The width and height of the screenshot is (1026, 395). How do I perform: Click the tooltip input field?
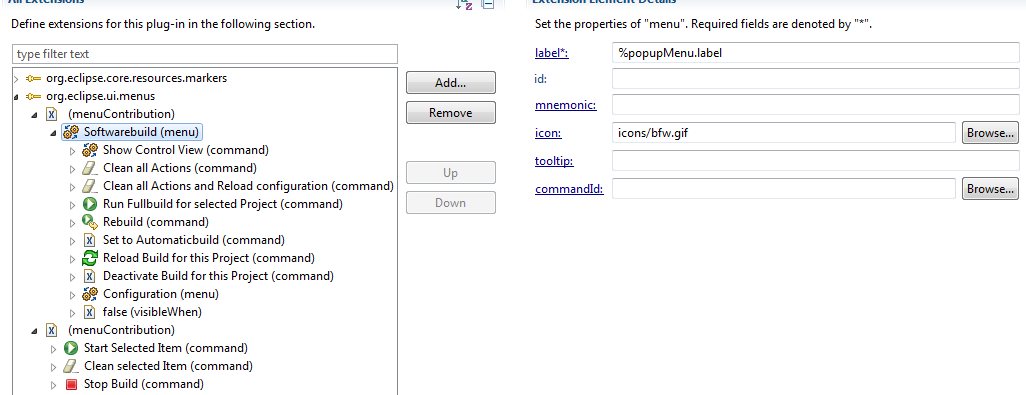coord(816,160)
